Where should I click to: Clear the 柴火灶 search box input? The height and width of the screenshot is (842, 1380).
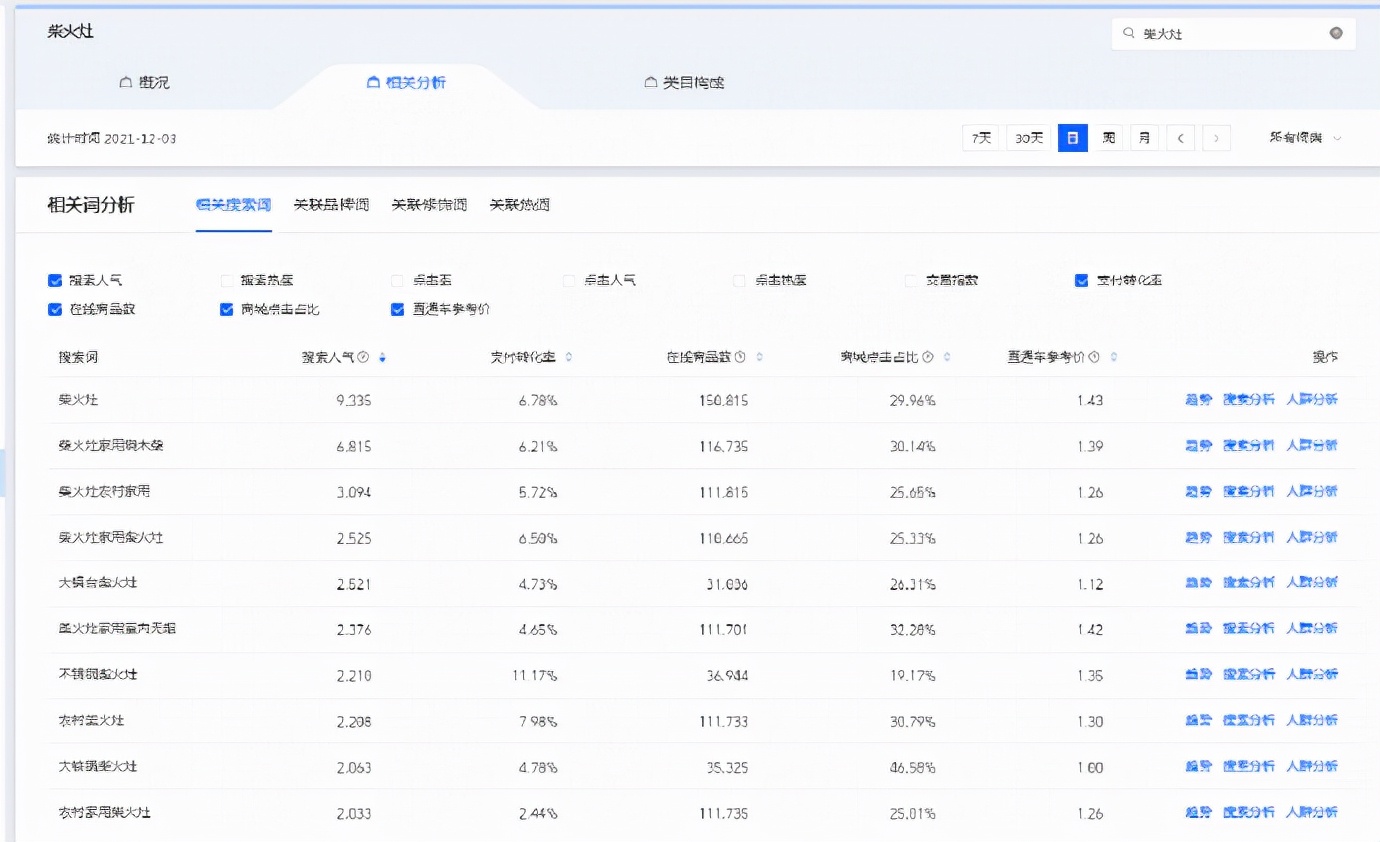coord(1336,33)
